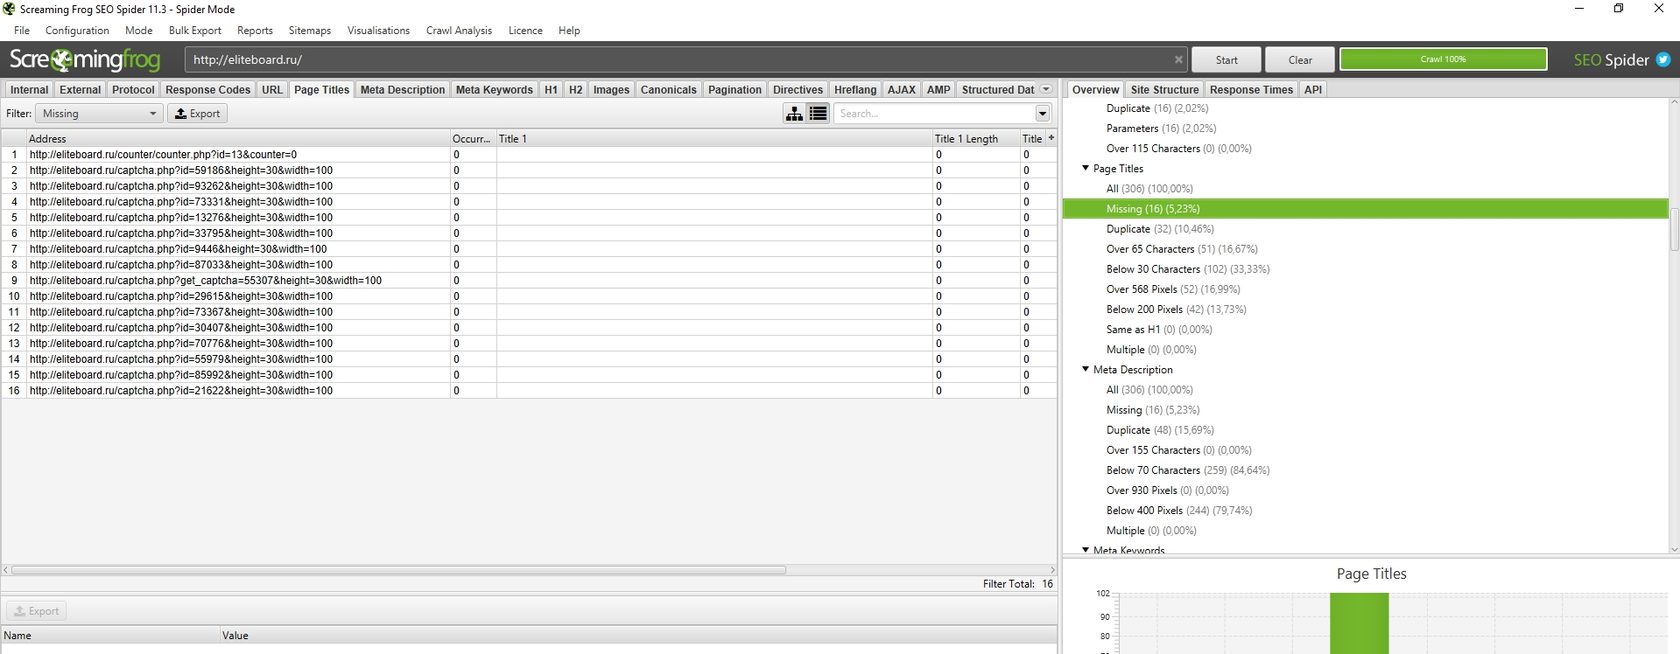Select 'Below 30 Characters (102)' filter
This screenshot has height=654, width=1680.
(1188, 269)
